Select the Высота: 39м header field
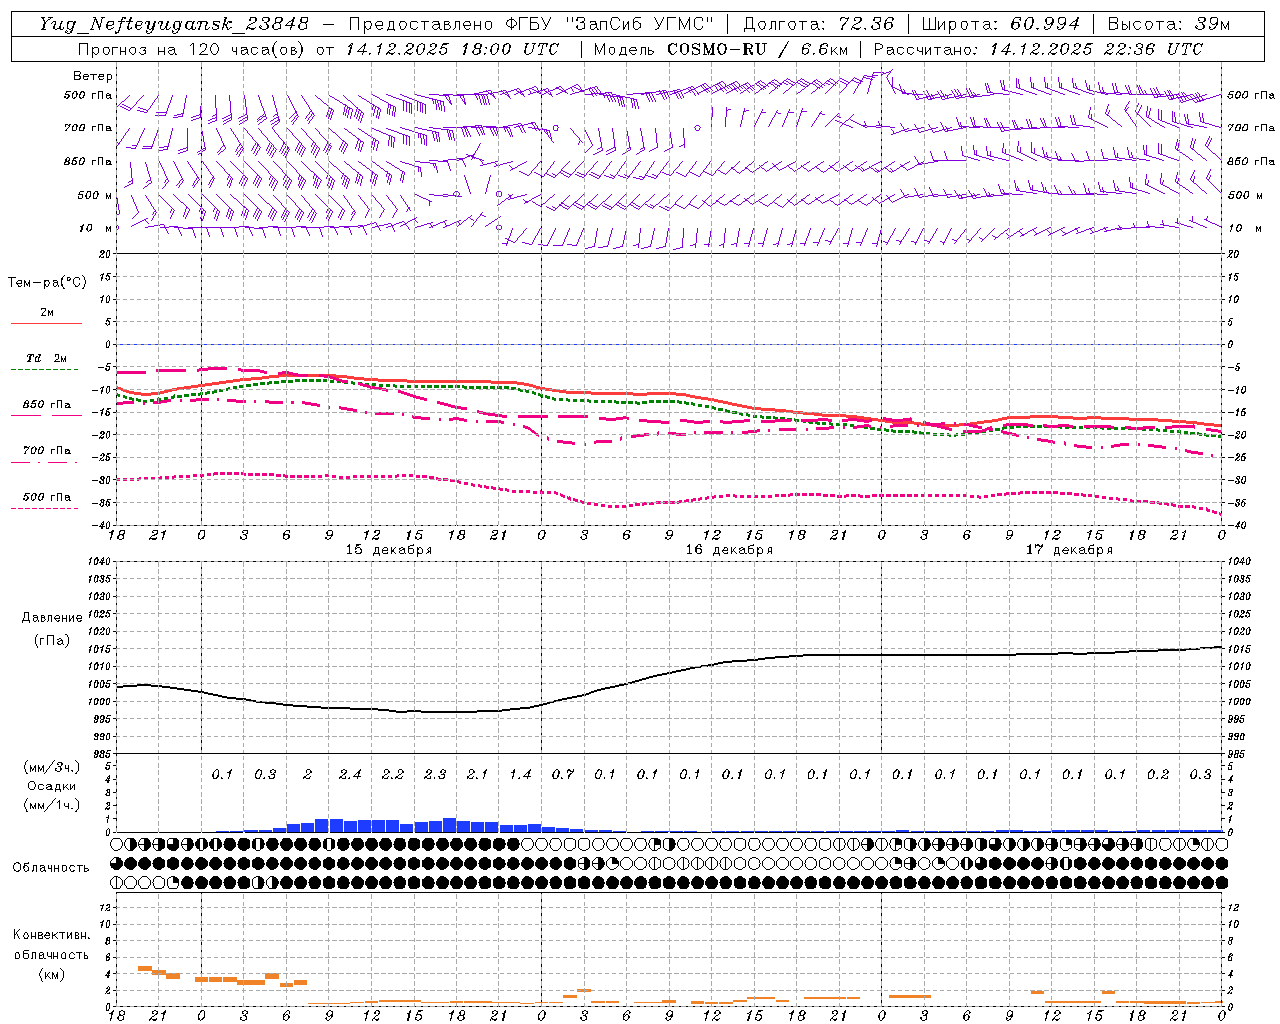The height and width of the screenshot is (1024, 1280). pyautogui.click(x=1169, y=24)
